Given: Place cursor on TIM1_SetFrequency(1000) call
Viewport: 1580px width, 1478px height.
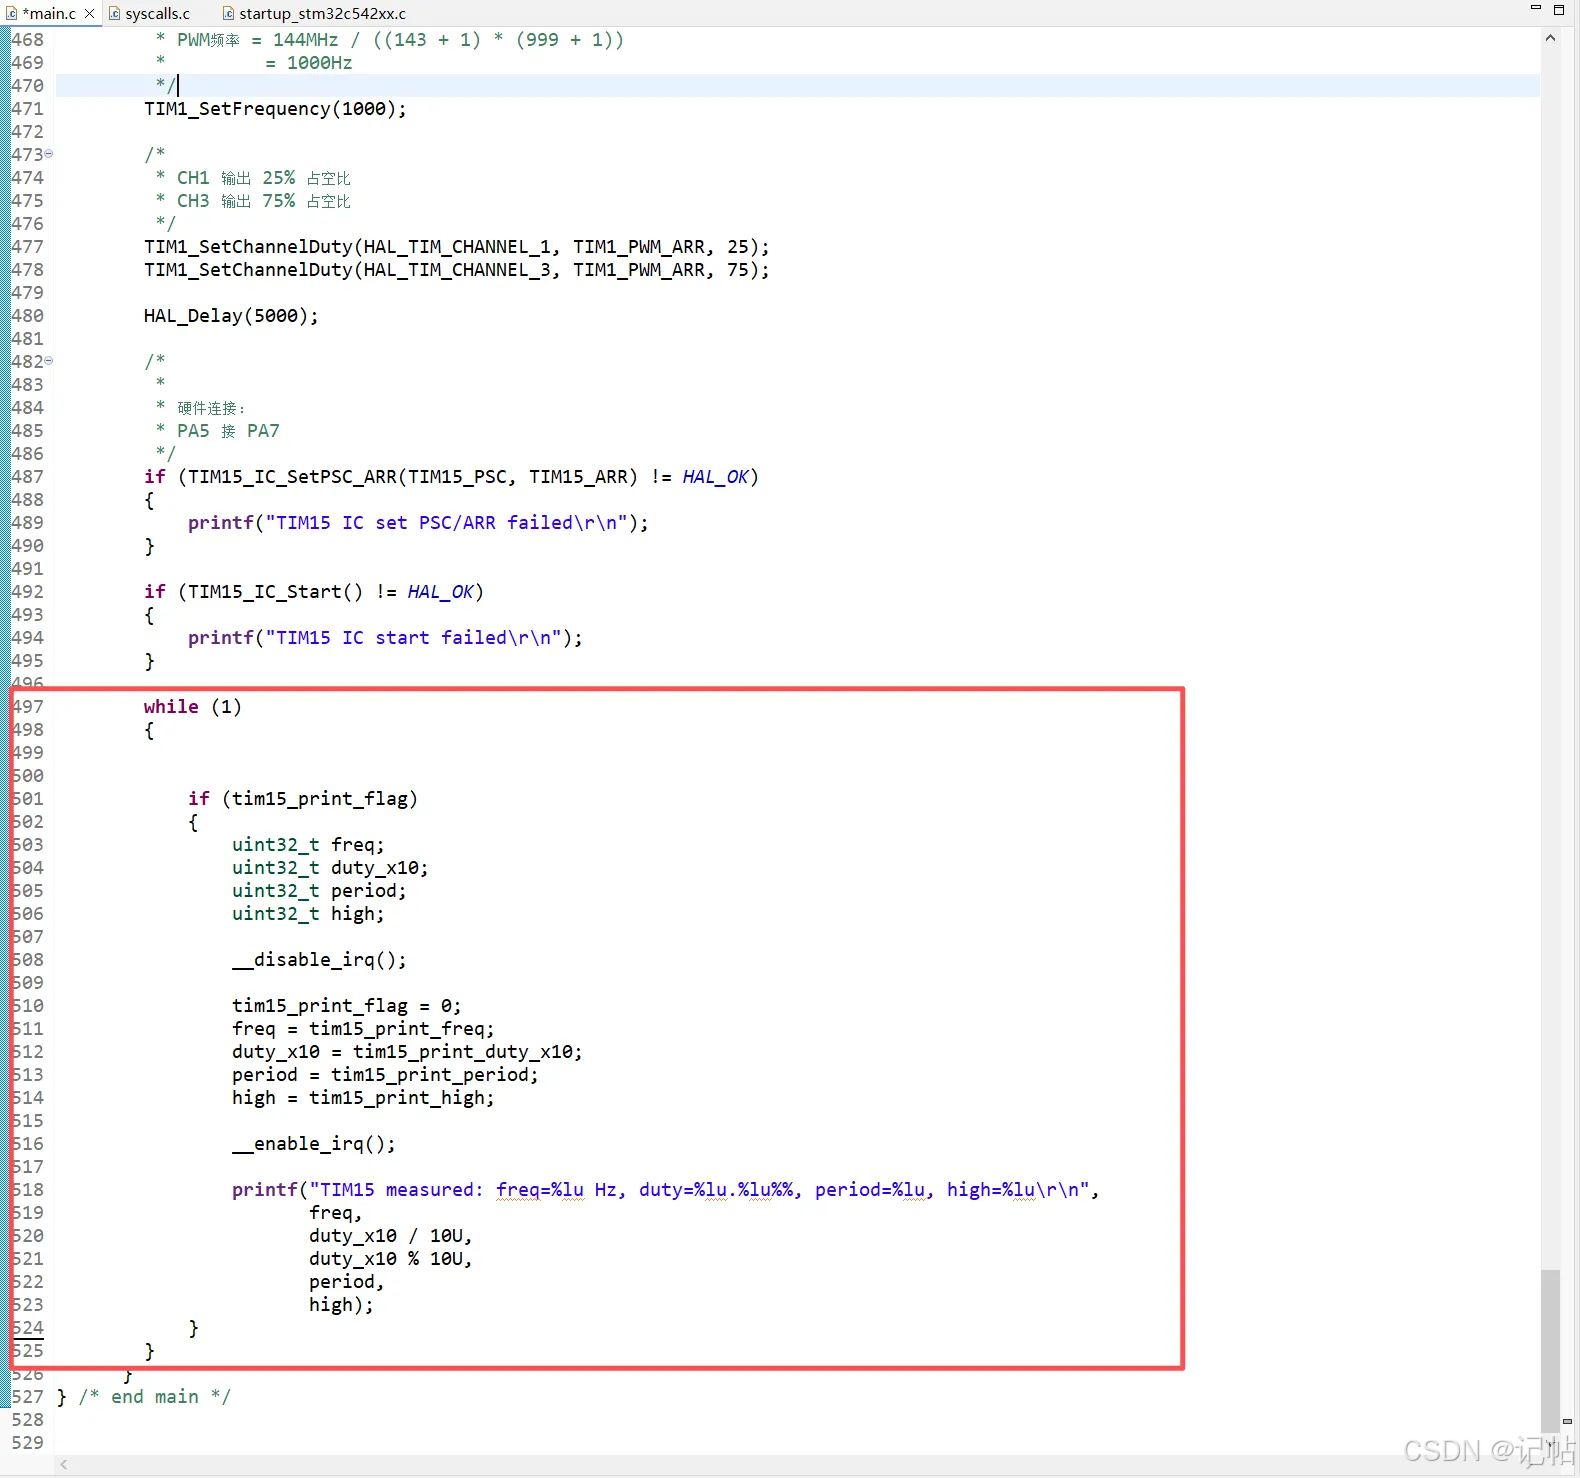Looking at the screenshot, I should [275, 108].
